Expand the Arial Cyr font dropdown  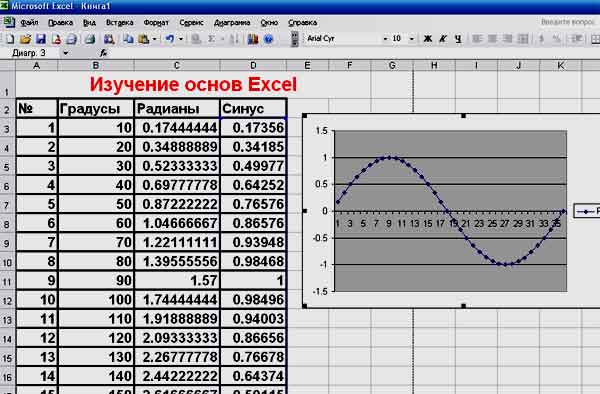pyautogui.click(x=385, y=39)
